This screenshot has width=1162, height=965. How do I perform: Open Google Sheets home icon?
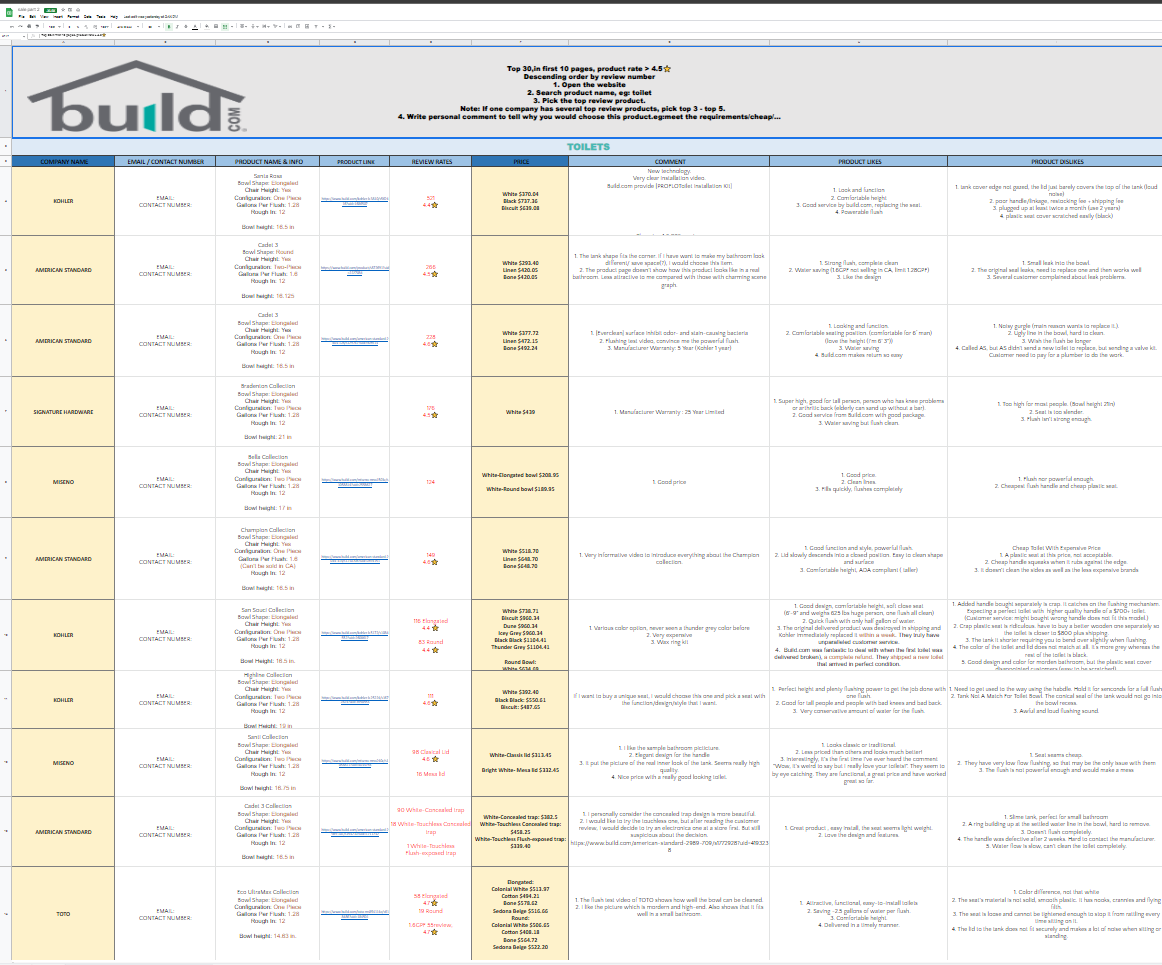point(10,13)
